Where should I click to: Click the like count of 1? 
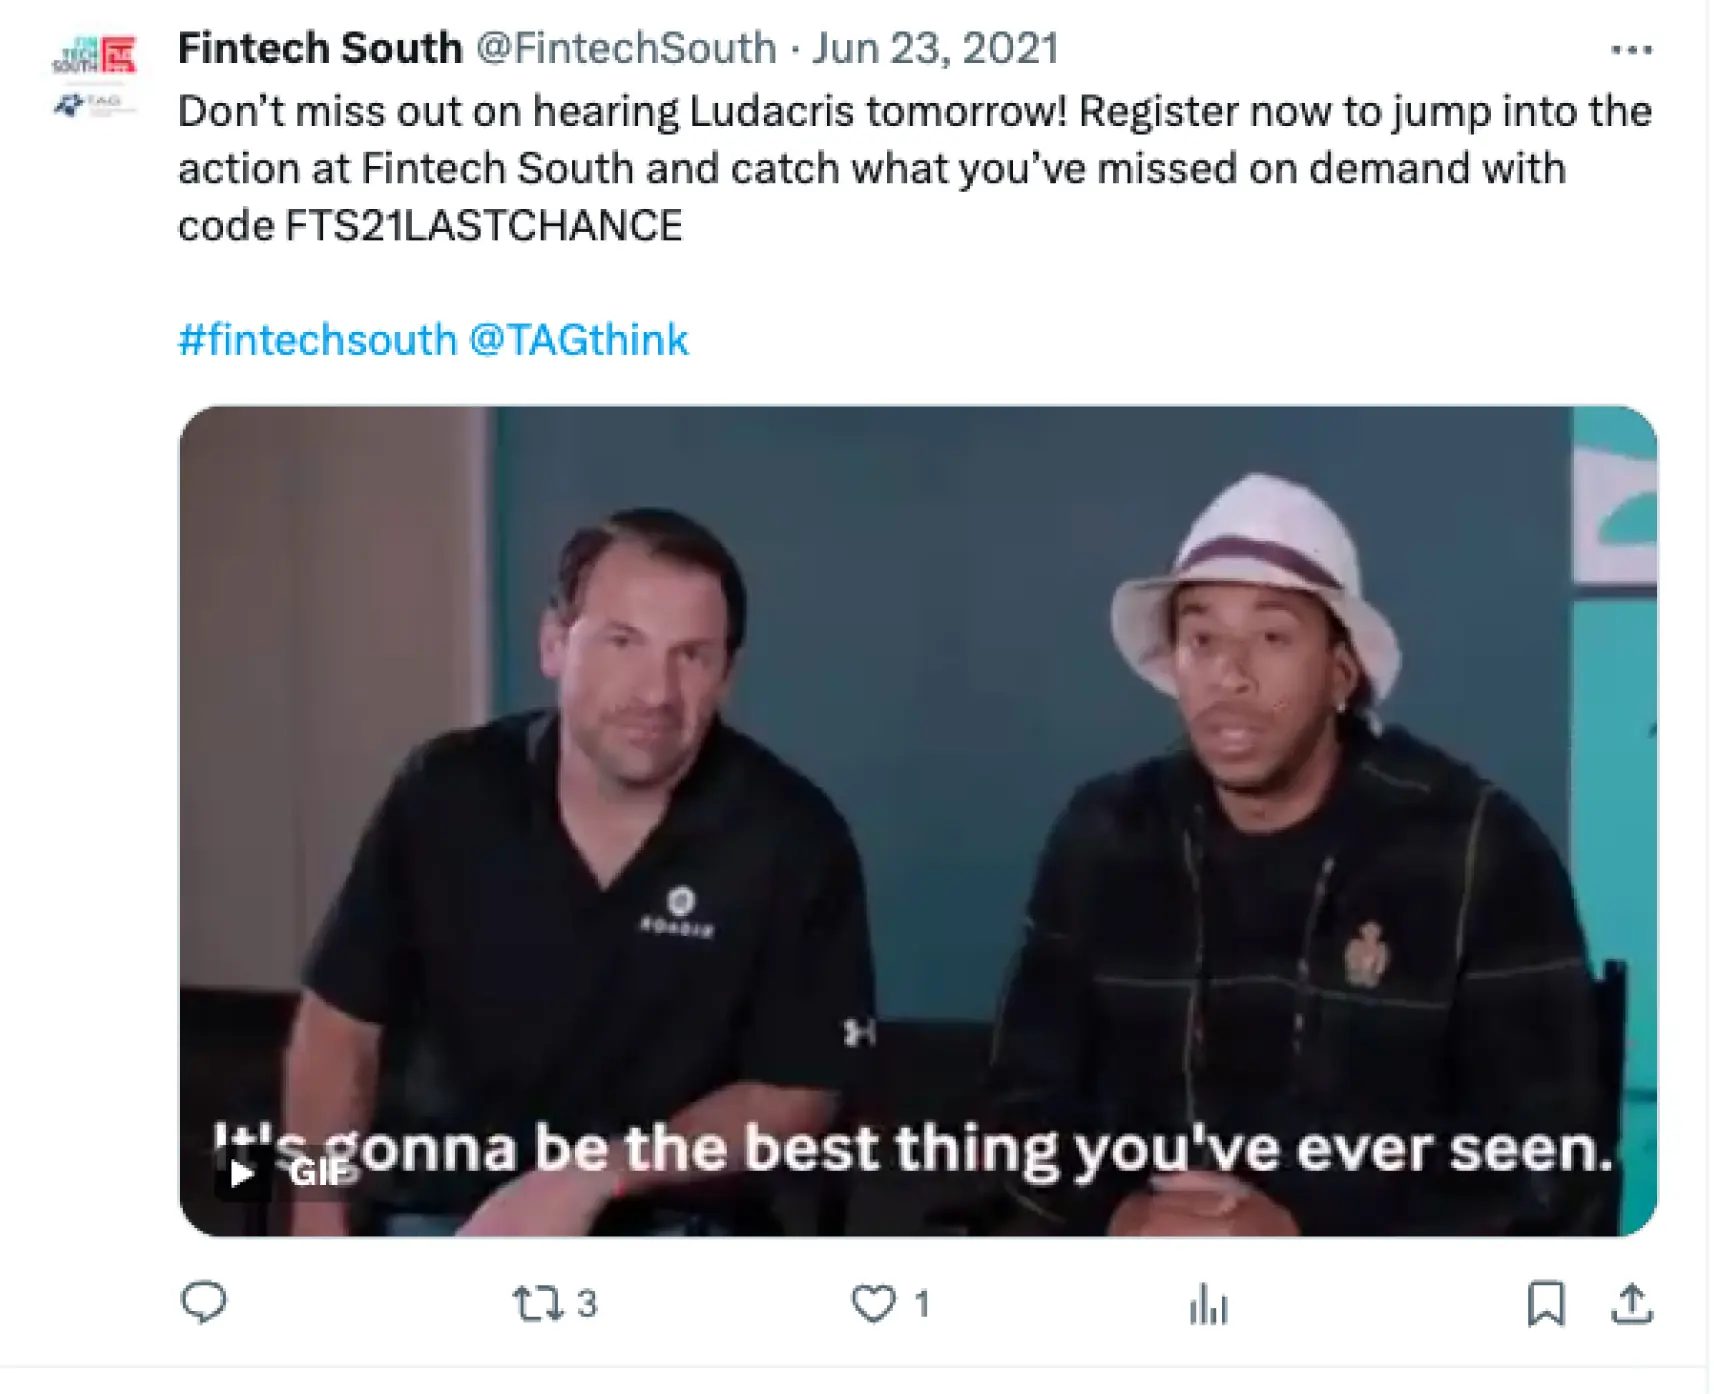tap(922, 1304)
